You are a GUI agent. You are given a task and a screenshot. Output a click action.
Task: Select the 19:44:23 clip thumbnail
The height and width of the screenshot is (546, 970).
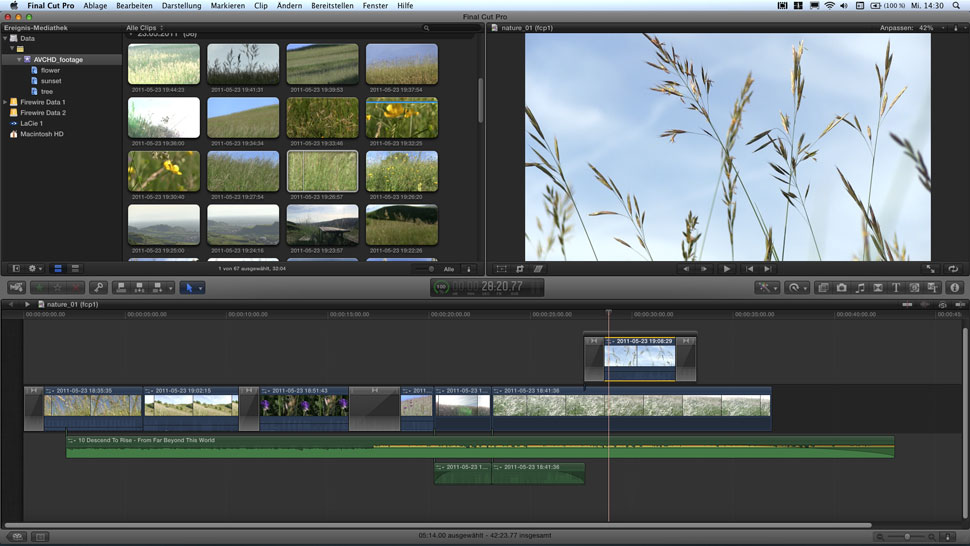coord(163,64)
